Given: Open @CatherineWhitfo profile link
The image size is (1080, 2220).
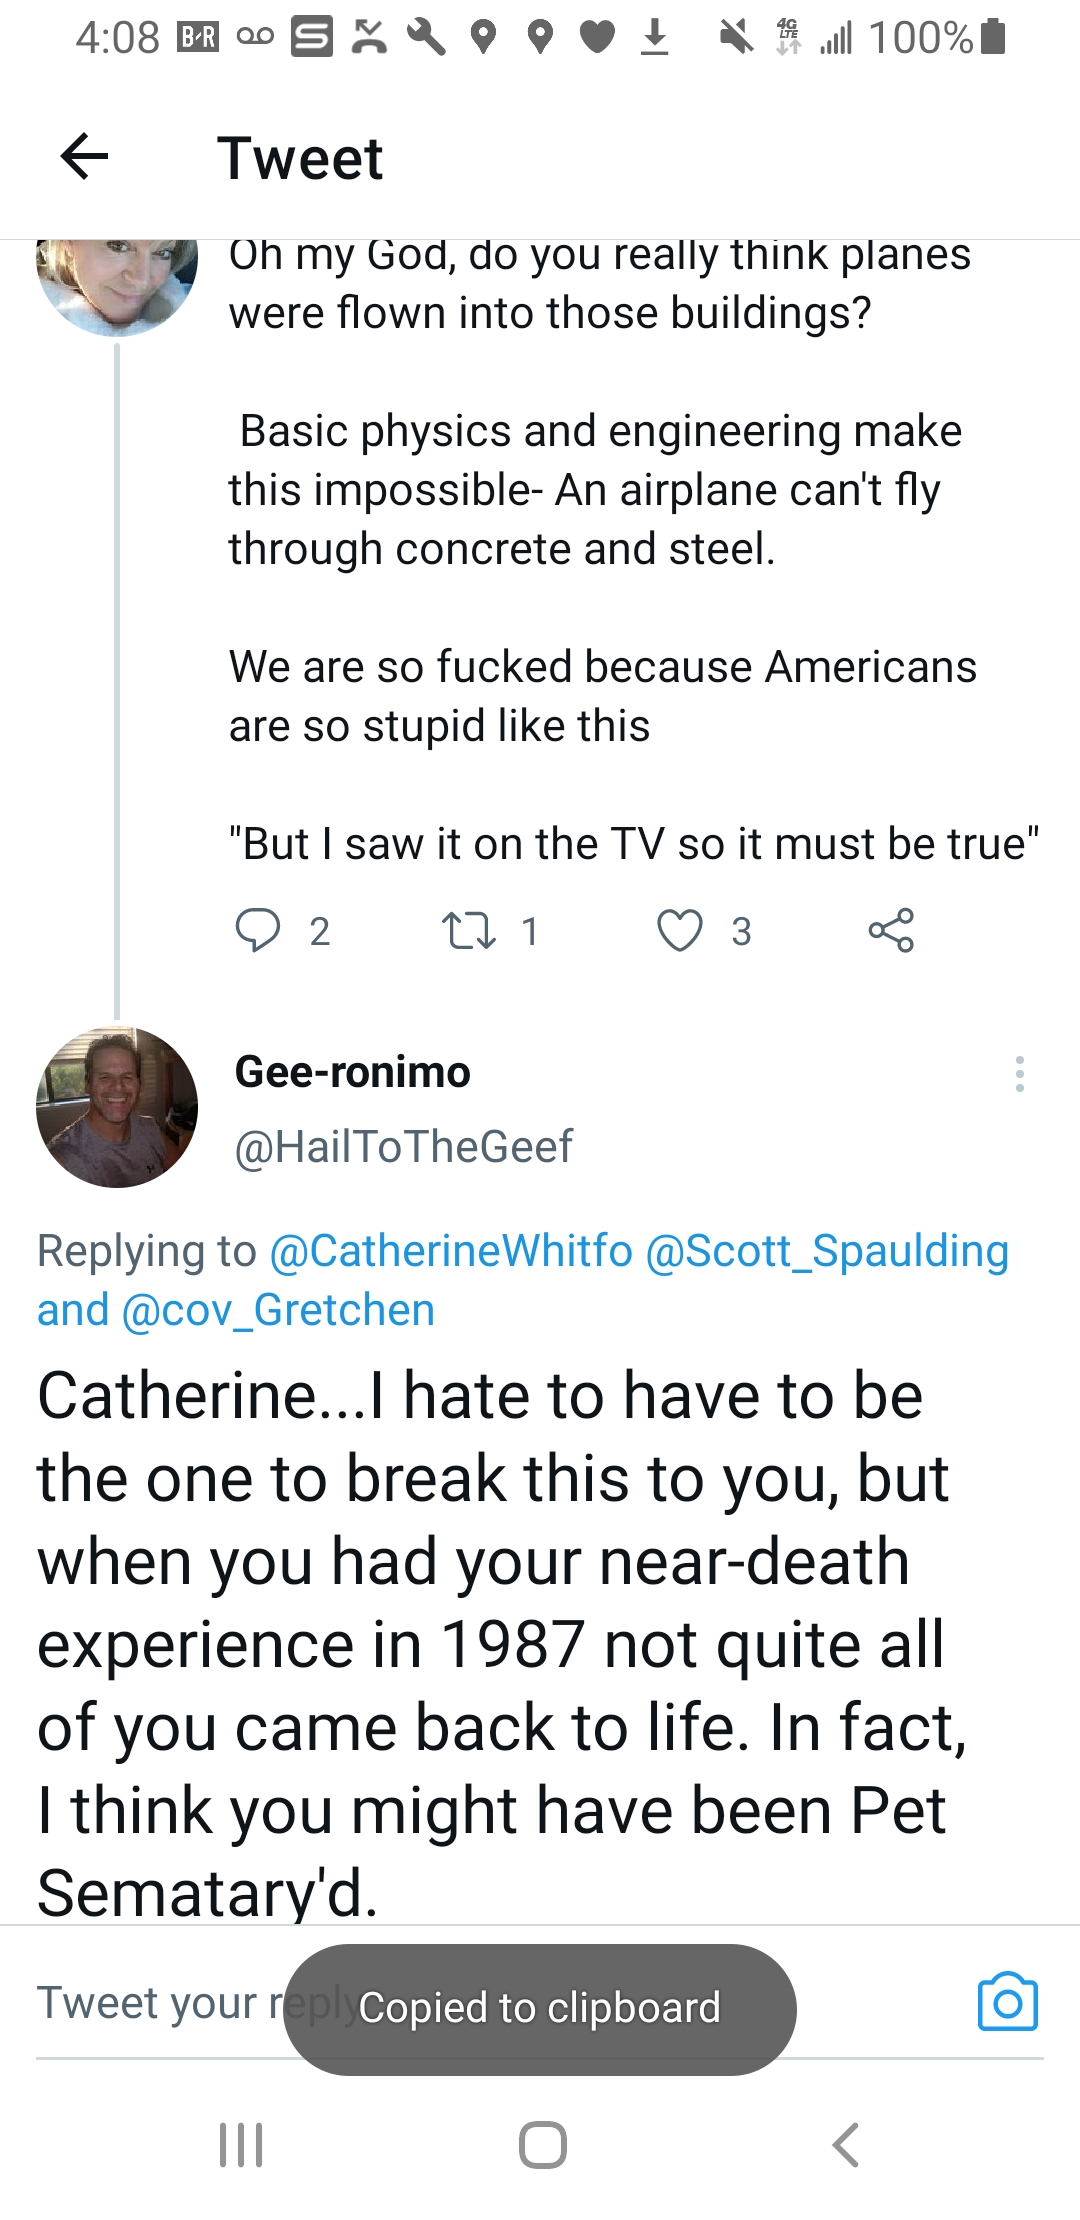Looking at the screenshot, I should (x=451, y=1251).
